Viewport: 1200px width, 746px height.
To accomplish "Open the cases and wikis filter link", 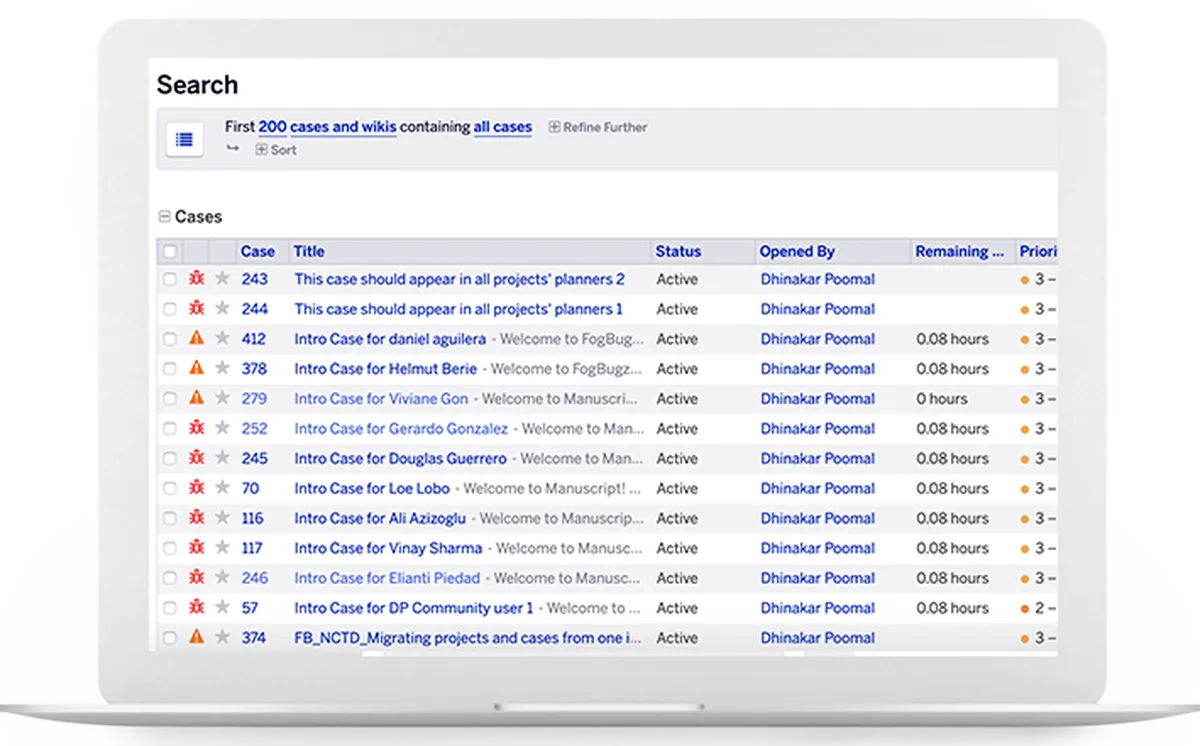I will [x=343, y=127].
